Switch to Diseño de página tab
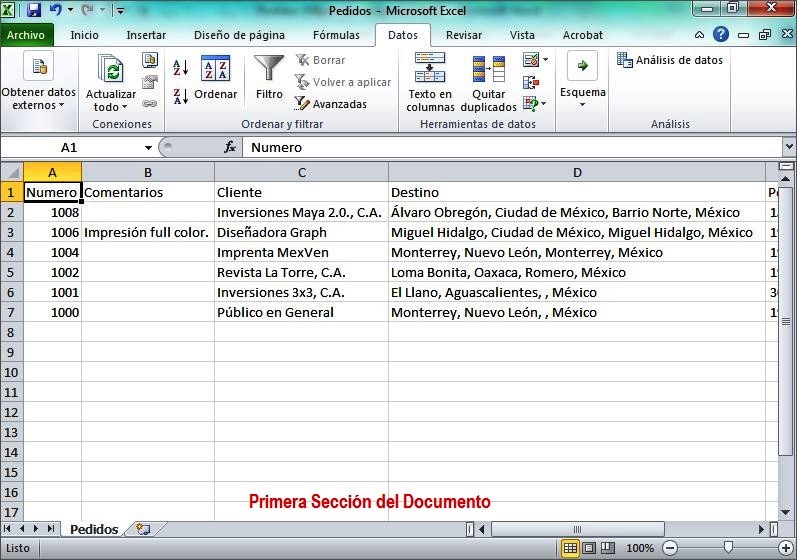Image resolution: width=797 pixels, height=560 pixels. tap(239, 35)
